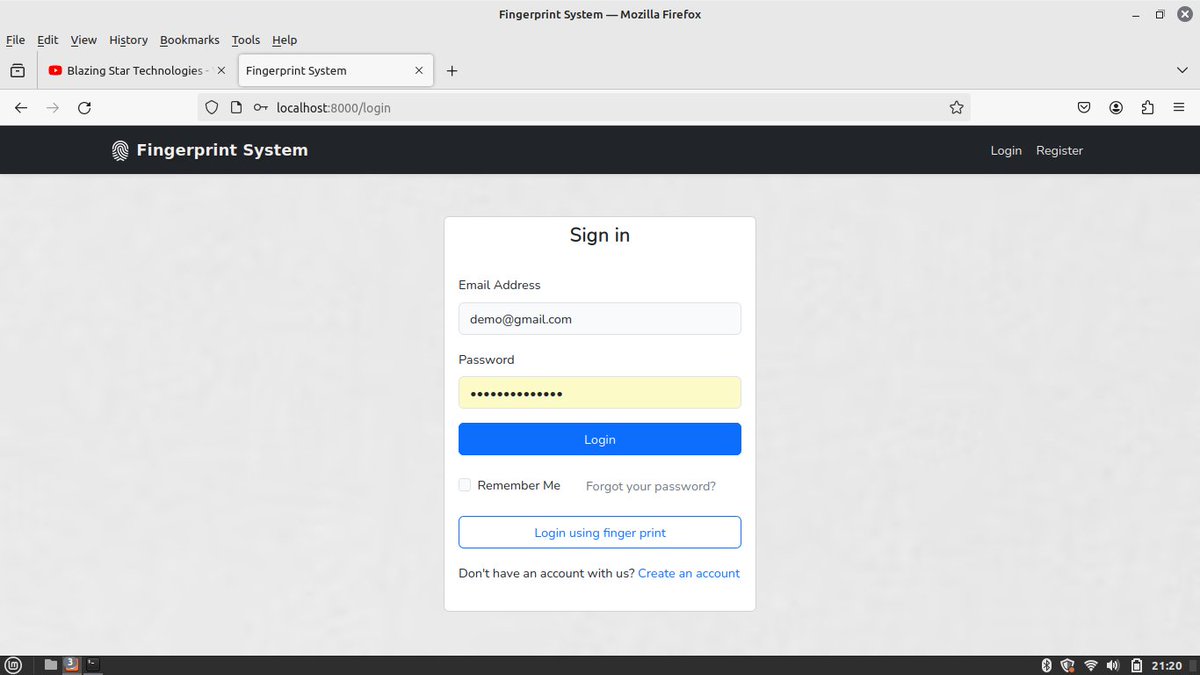1200x675 pixels.
Task: Click the page info icon in address bar
Action: 236,108
